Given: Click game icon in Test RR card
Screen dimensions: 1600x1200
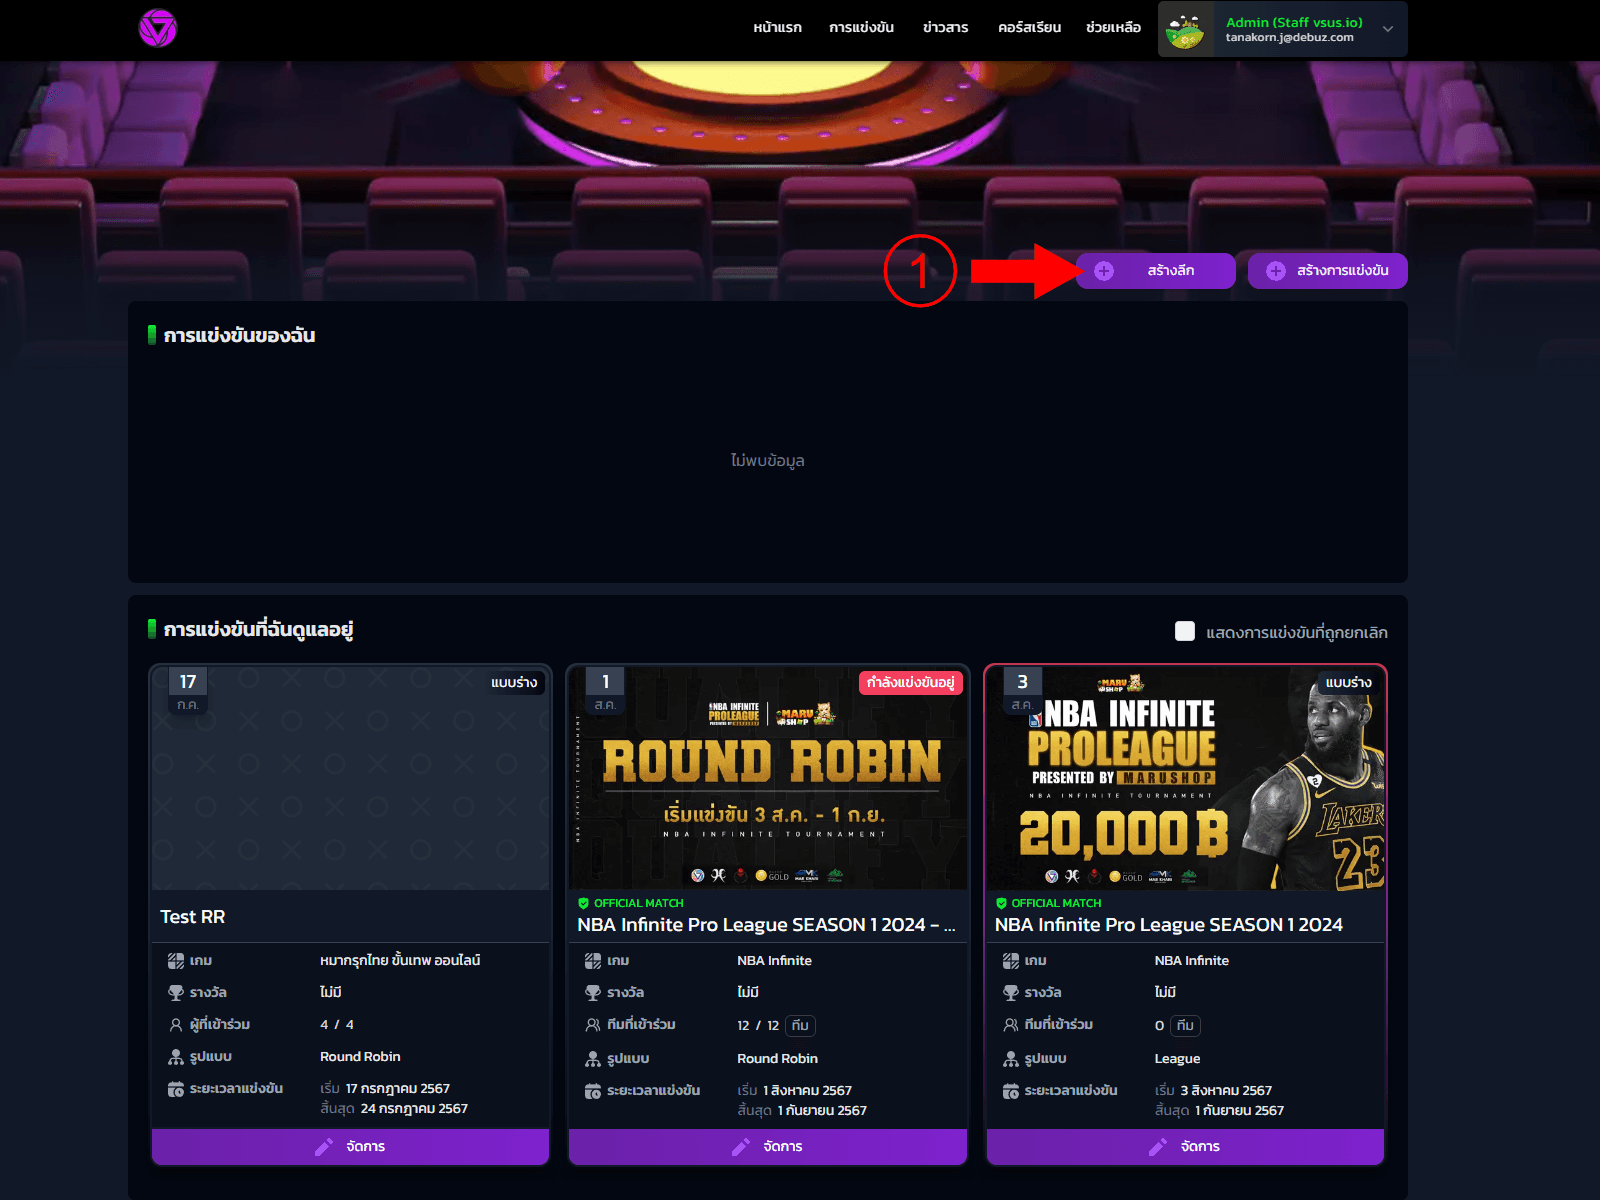Looking at the screenshot, I should coord(176,961).
